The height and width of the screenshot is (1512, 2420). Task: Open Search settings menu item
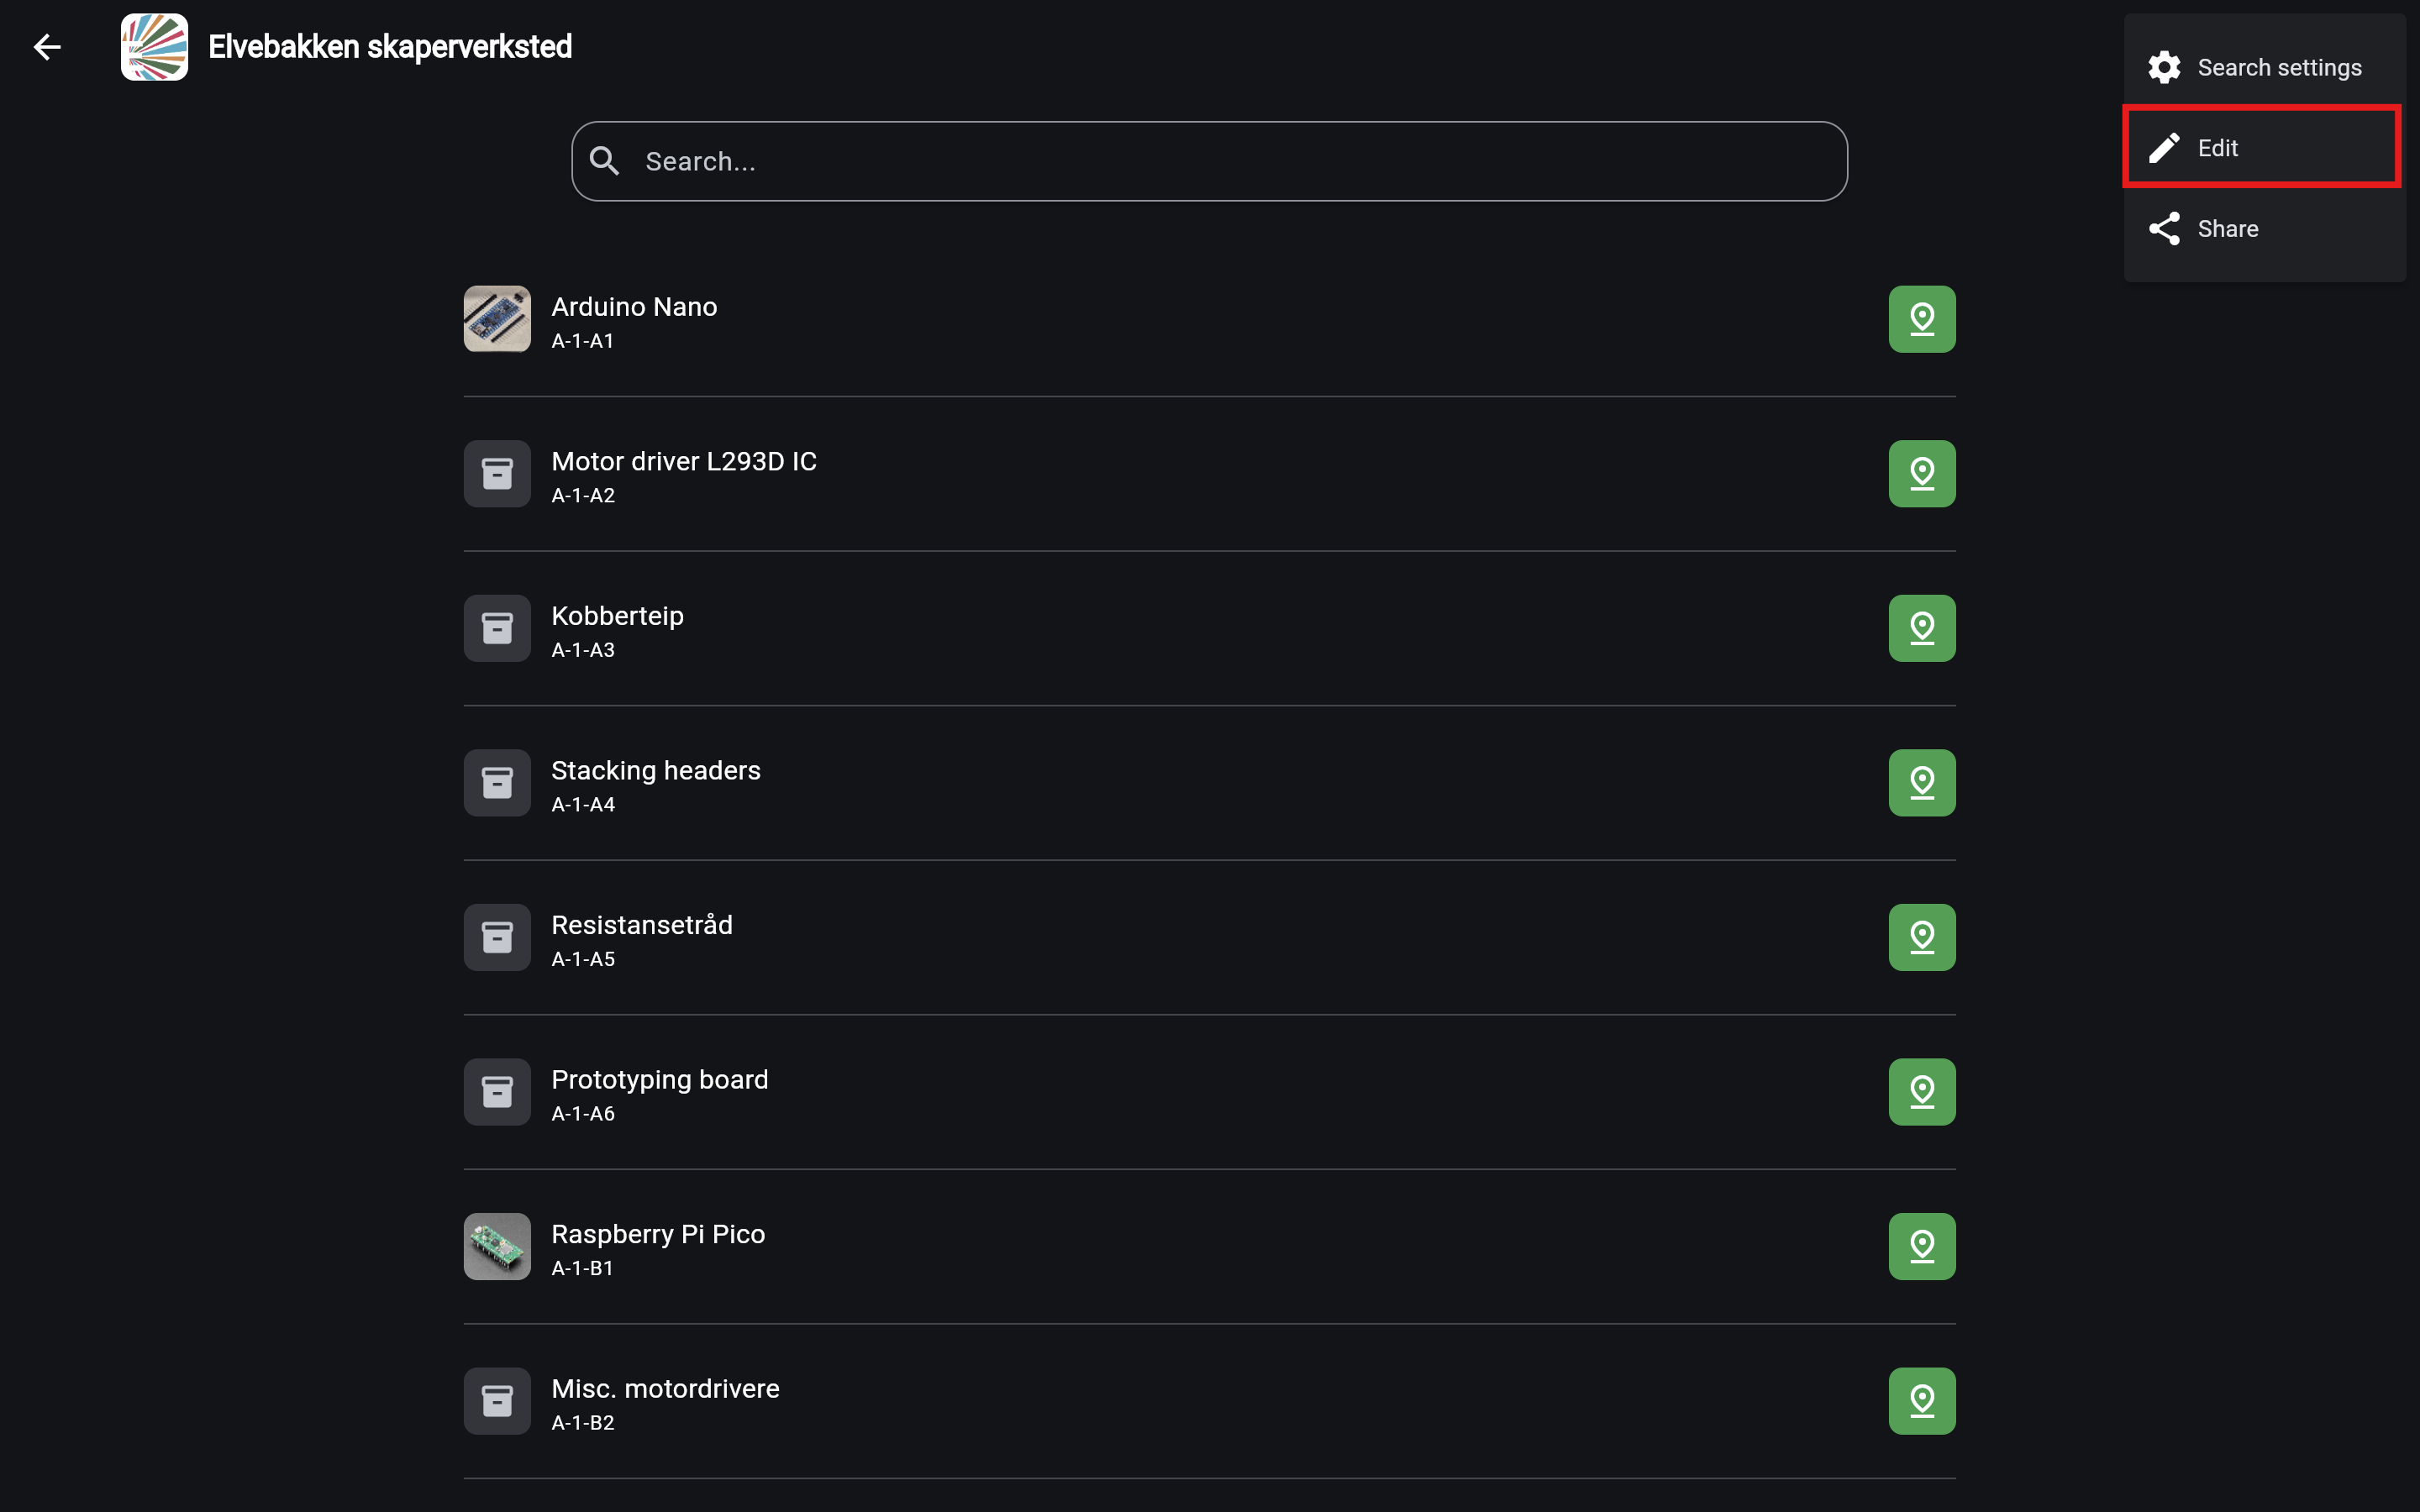(2264, 67)
